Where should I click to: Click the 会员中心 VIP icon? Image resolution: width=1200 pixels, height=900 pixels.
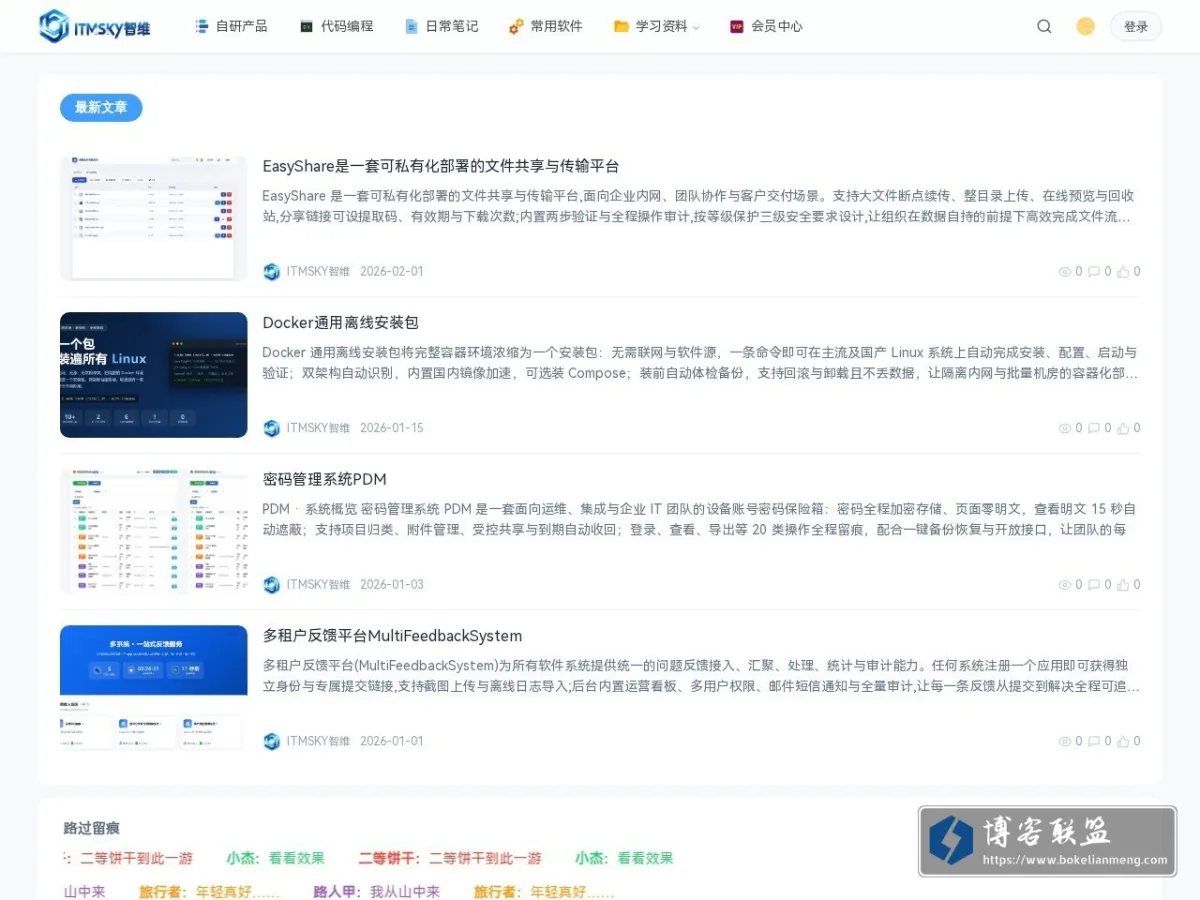[x=737, y=27]
